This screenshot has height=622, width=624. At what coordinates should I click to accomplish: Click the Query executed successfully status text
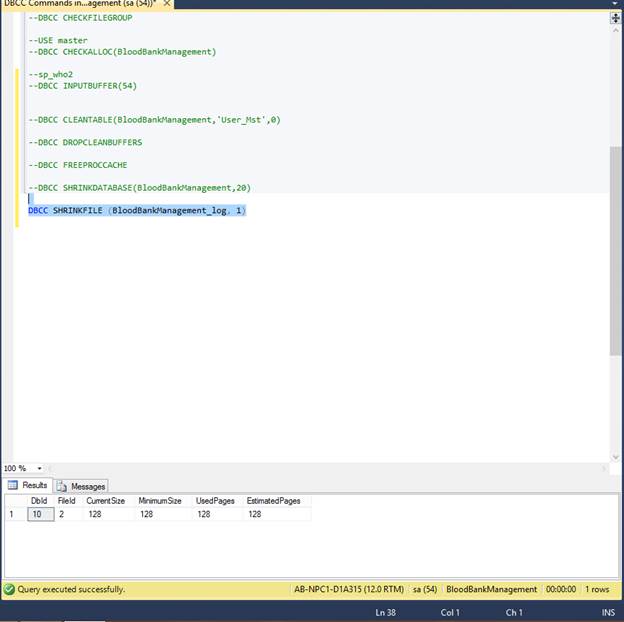tap(71, 589)
